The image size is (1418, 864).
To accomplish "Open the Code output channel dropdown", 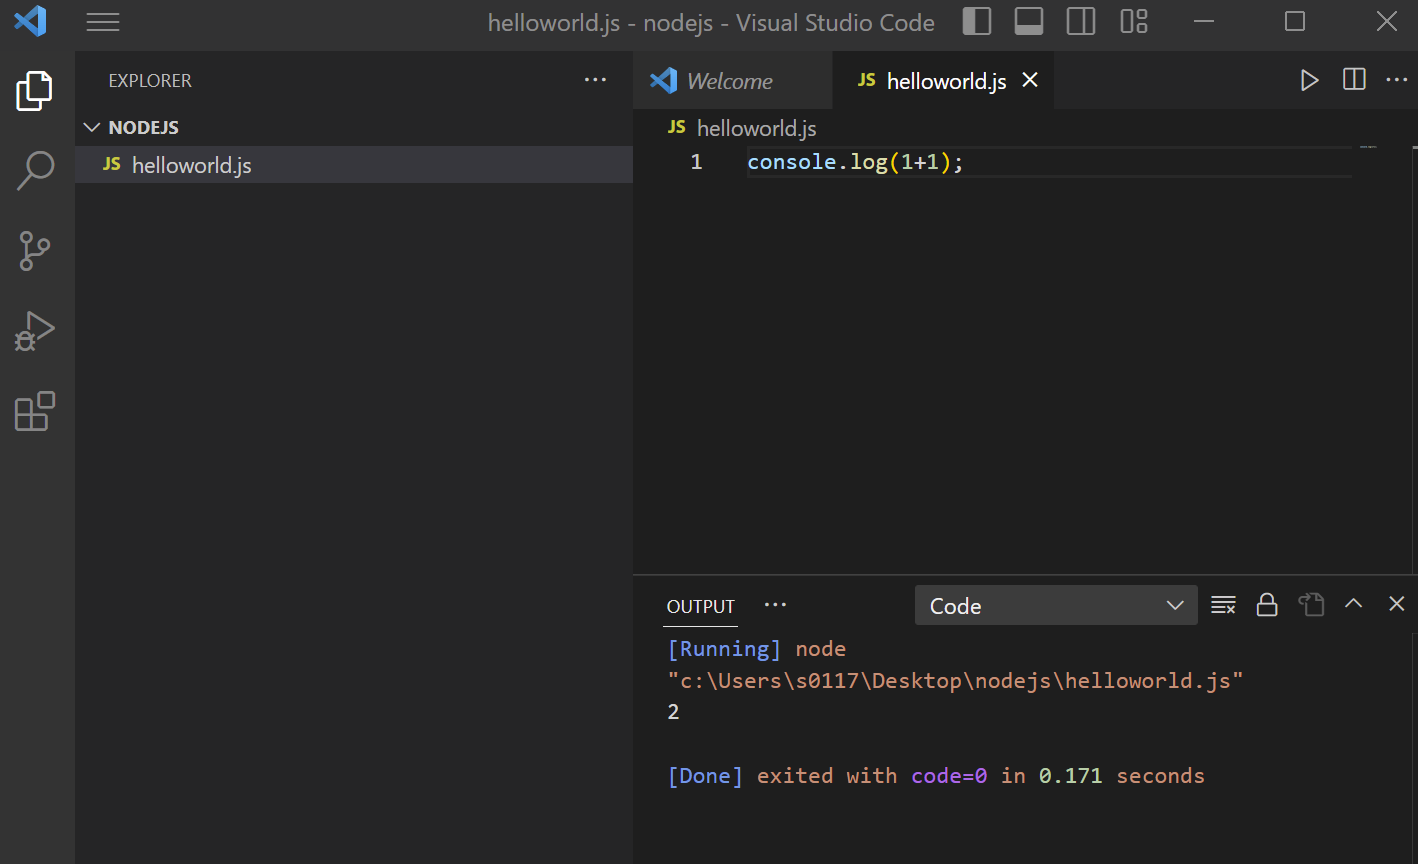I will [x=1056, y=606].
